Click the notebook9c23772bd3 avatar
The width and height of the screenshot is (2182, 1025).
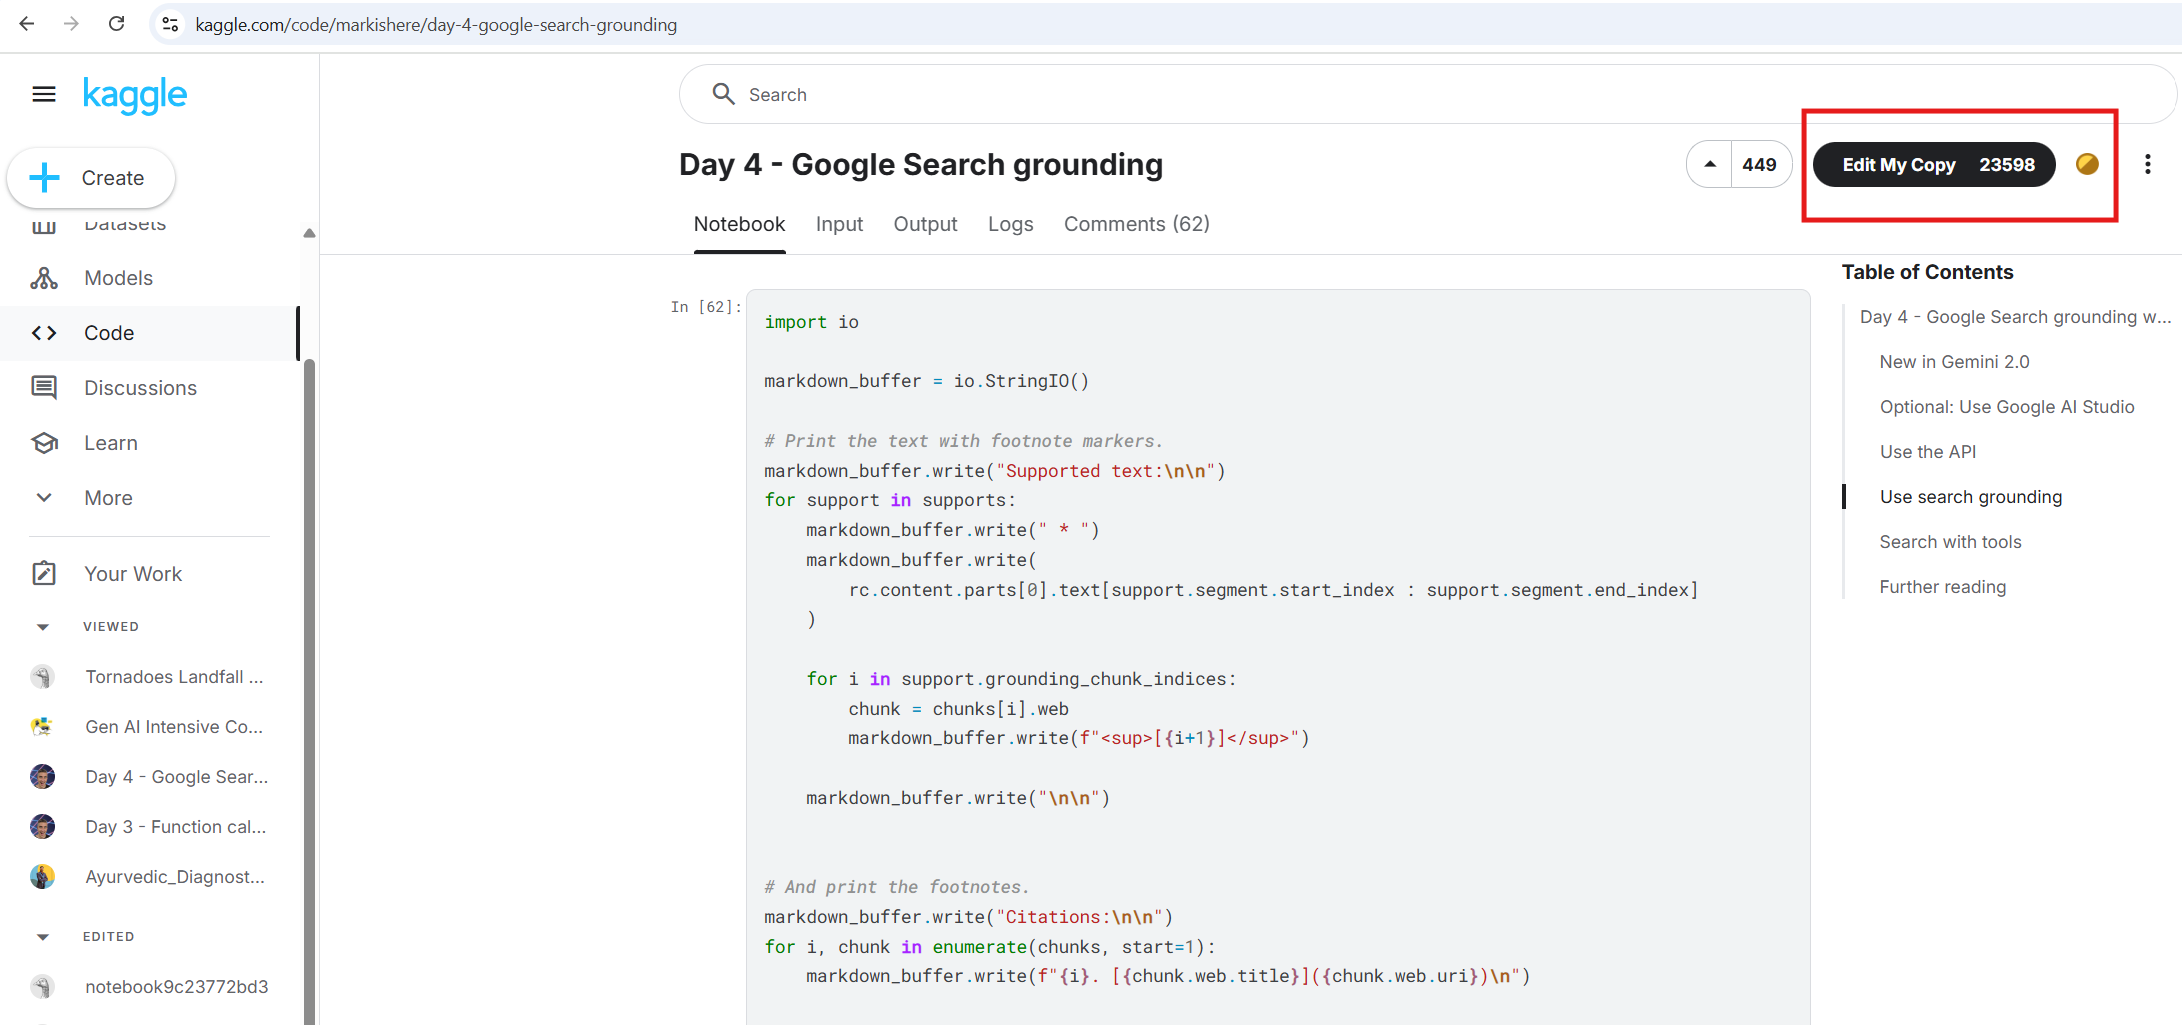point(42,987)
